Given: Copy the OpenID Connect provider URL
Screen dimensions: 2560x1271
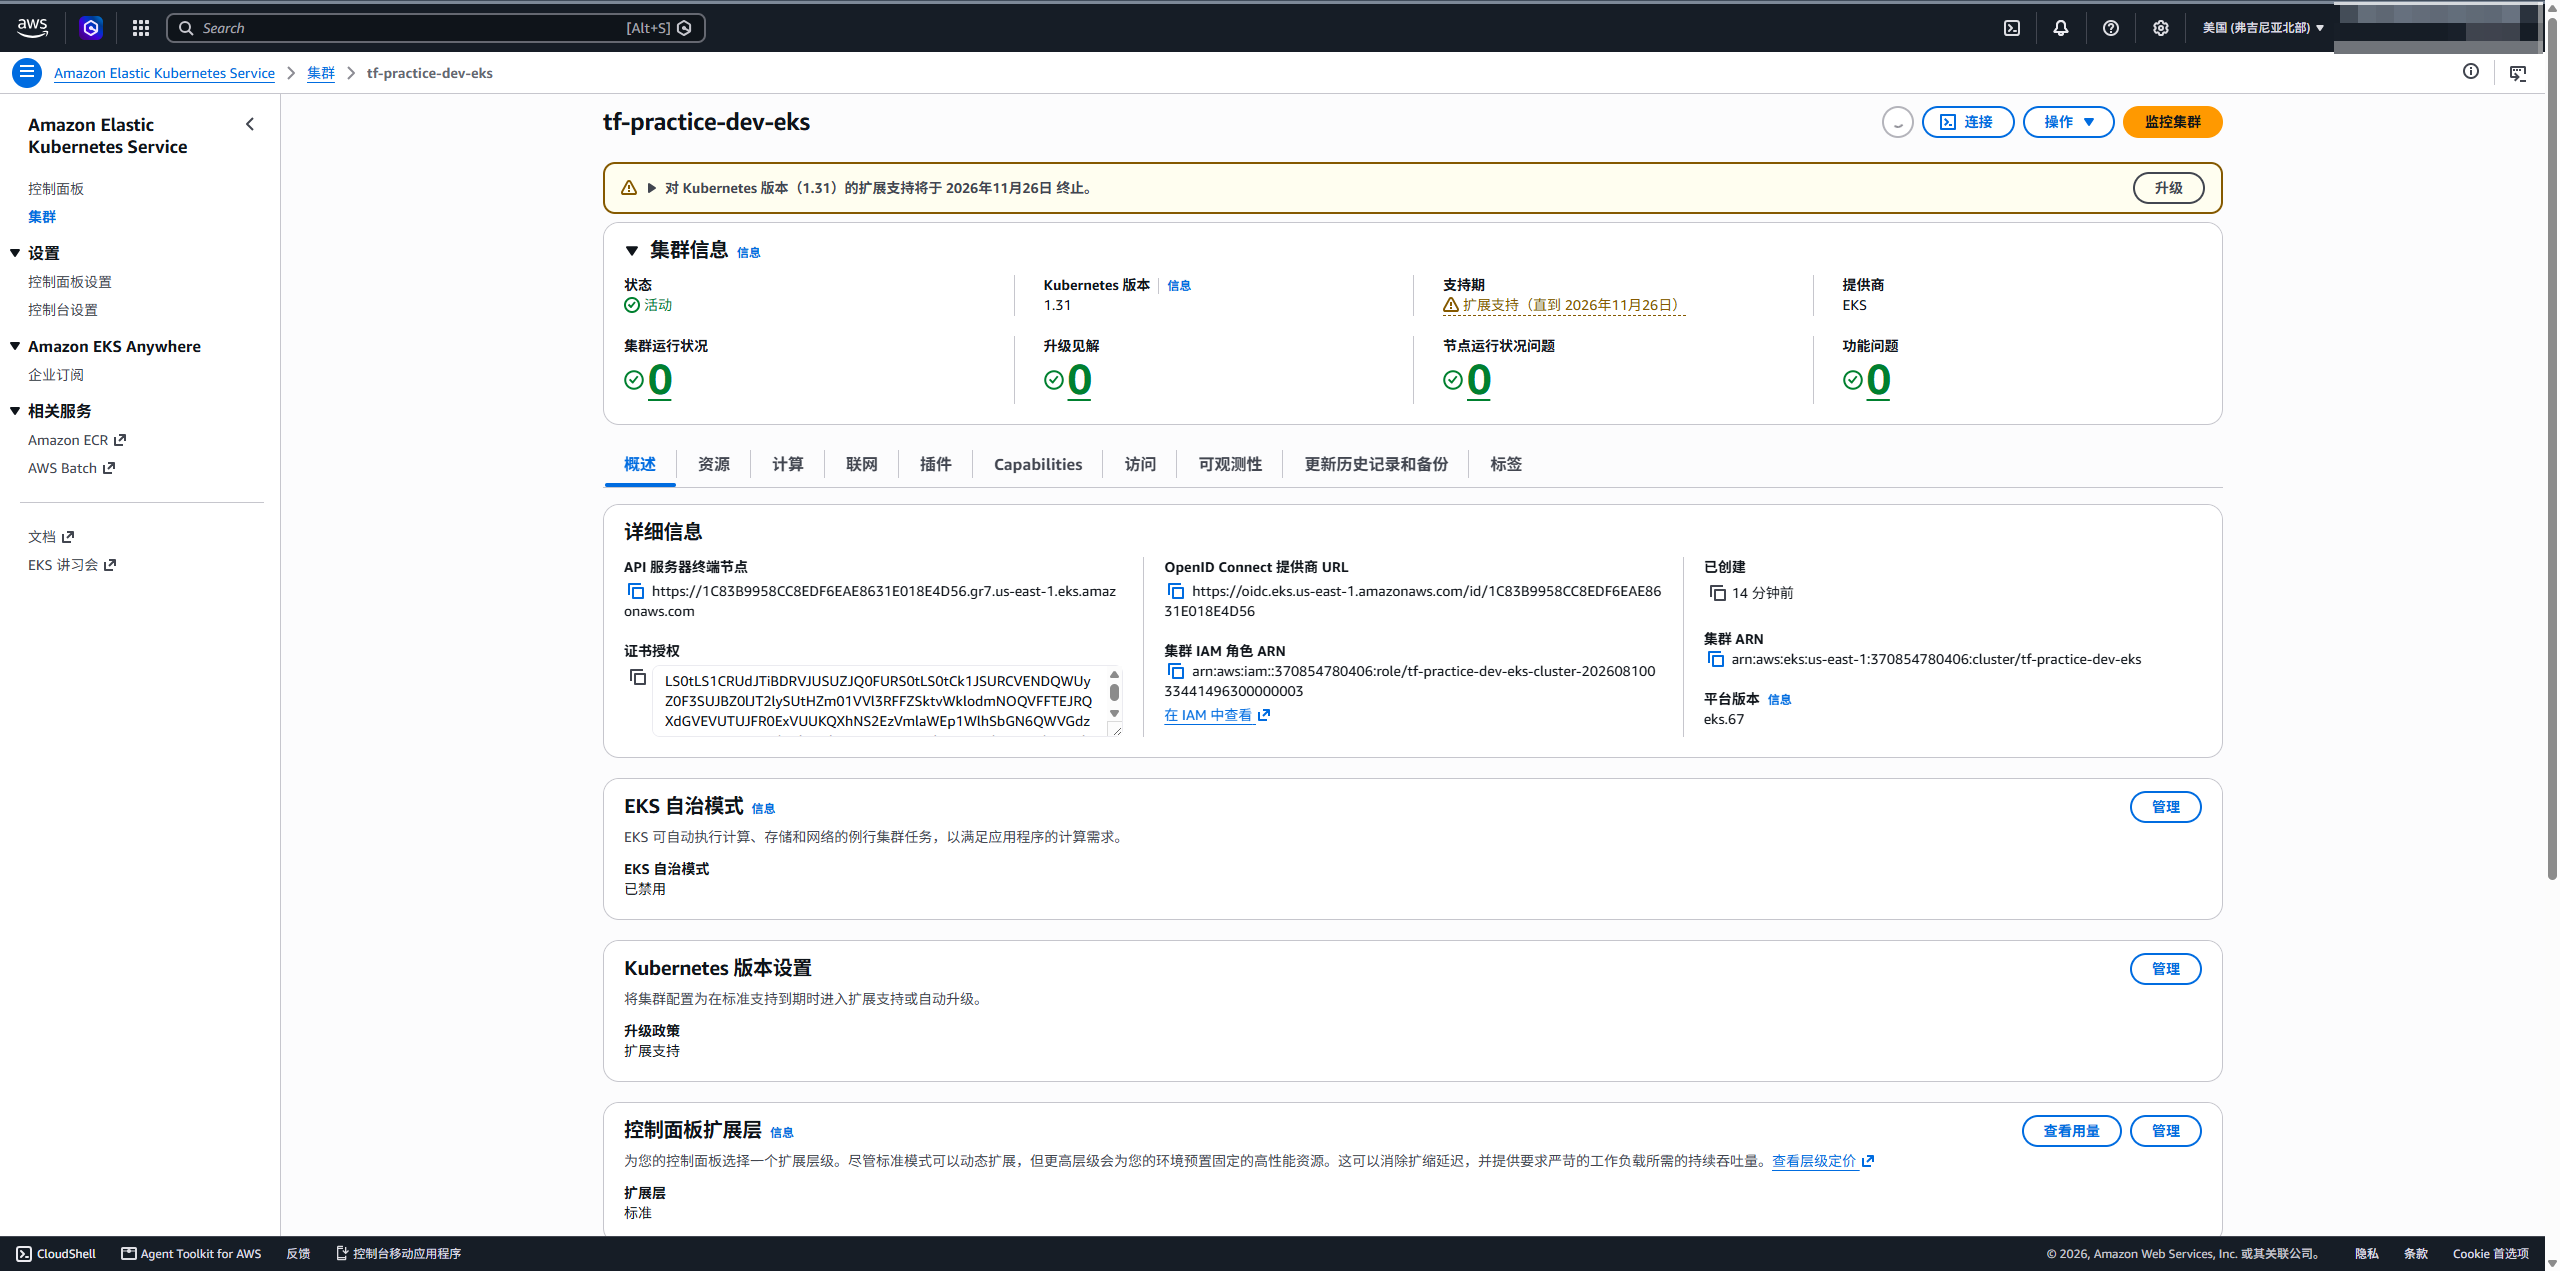Looking at the screenshot, I should [1176, 591].
